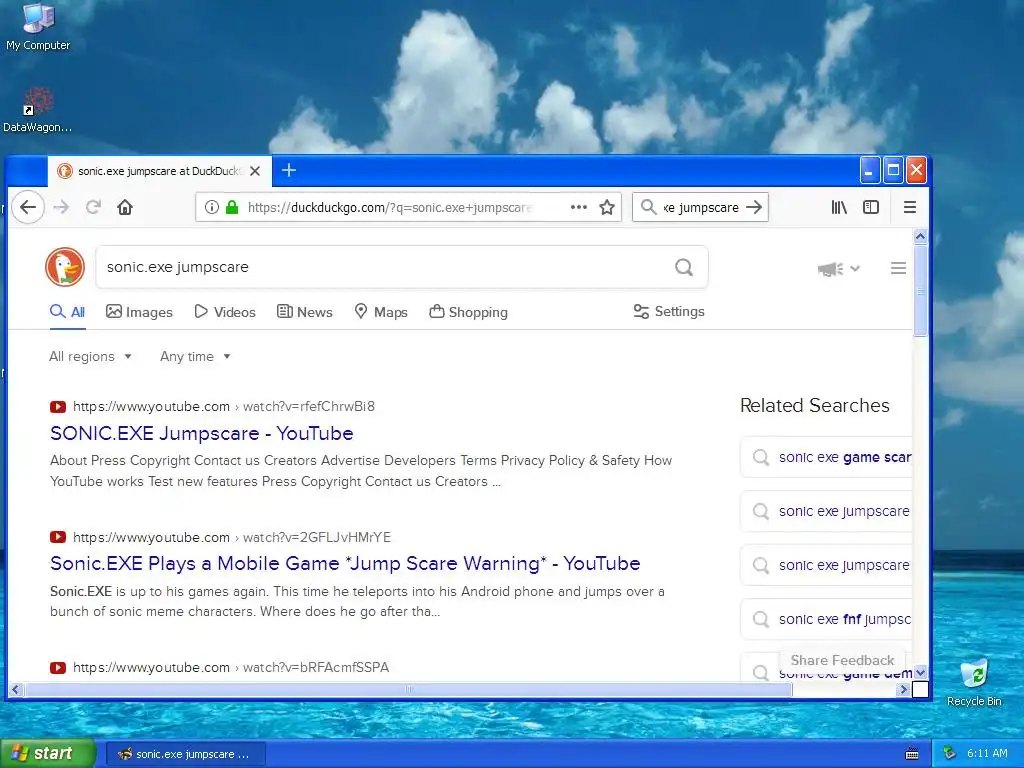
Task: Submit the Firefox search box arrow
Action: point(754,207)
